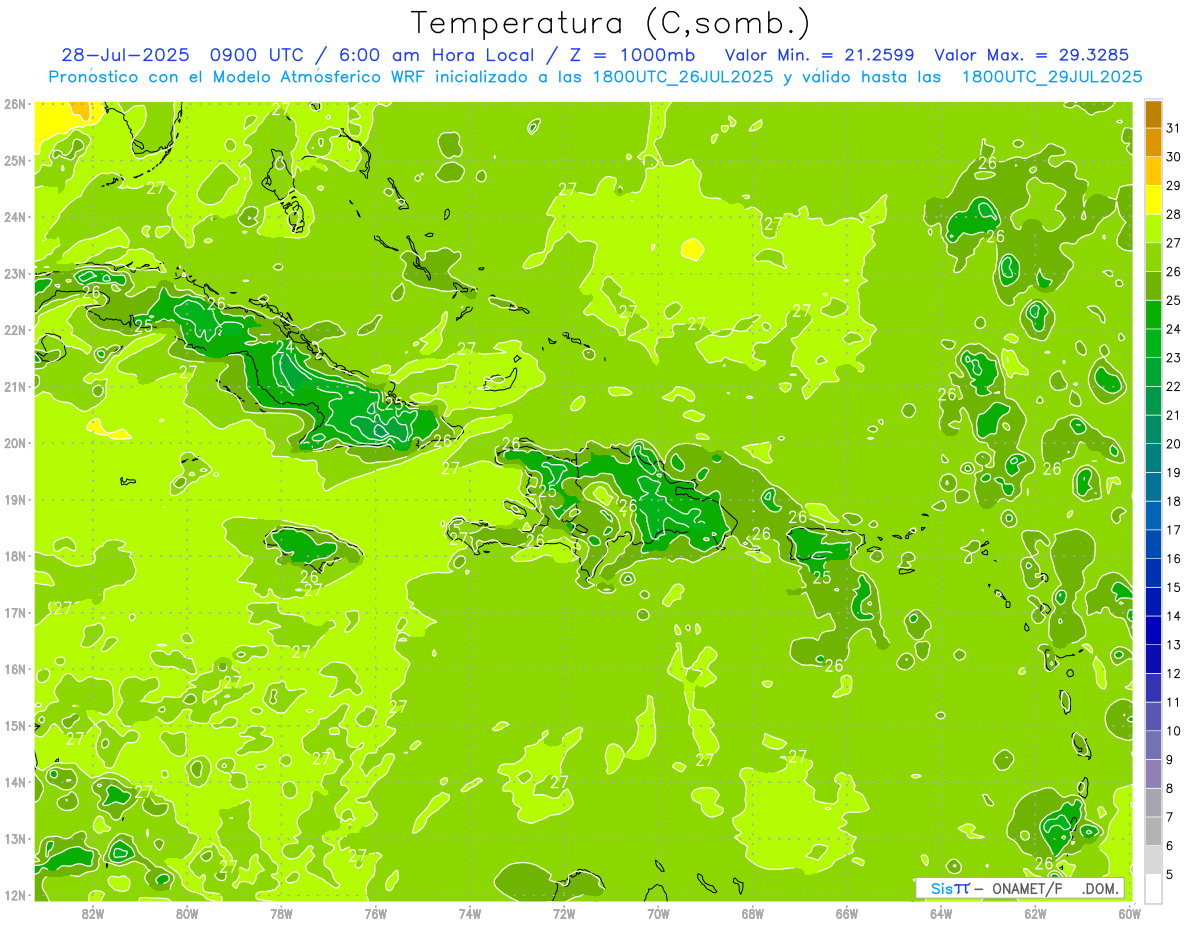Screen dimensions: 1200x927
Task: Click the 78W longitude axis label
Action: (x=281, y=913)
